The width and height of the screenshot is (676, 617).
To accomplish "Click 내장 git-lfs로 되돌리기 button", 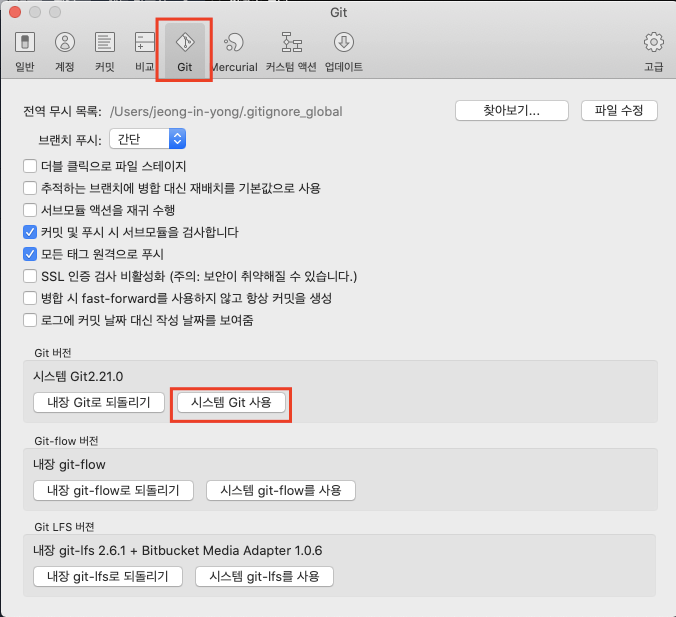I will click(x=108, y=576).
